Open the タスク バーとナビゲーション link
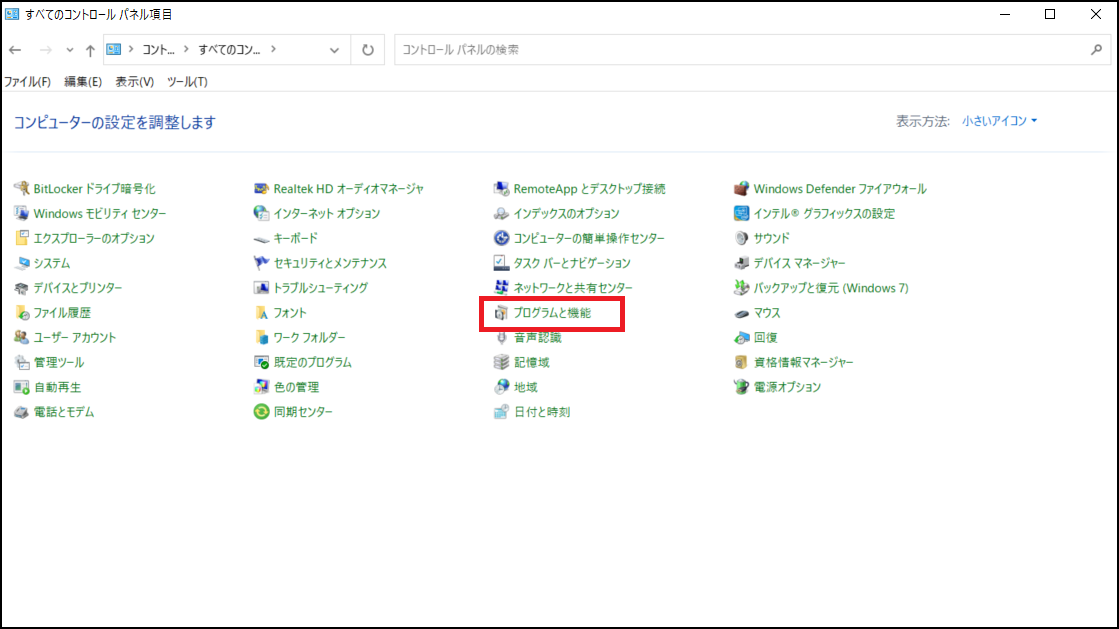This screenshot has width=1119, height=629. [572, 263]
